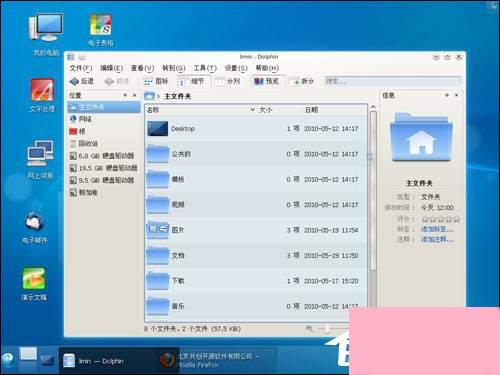Click the 前进 forward toolbar button

117,81
